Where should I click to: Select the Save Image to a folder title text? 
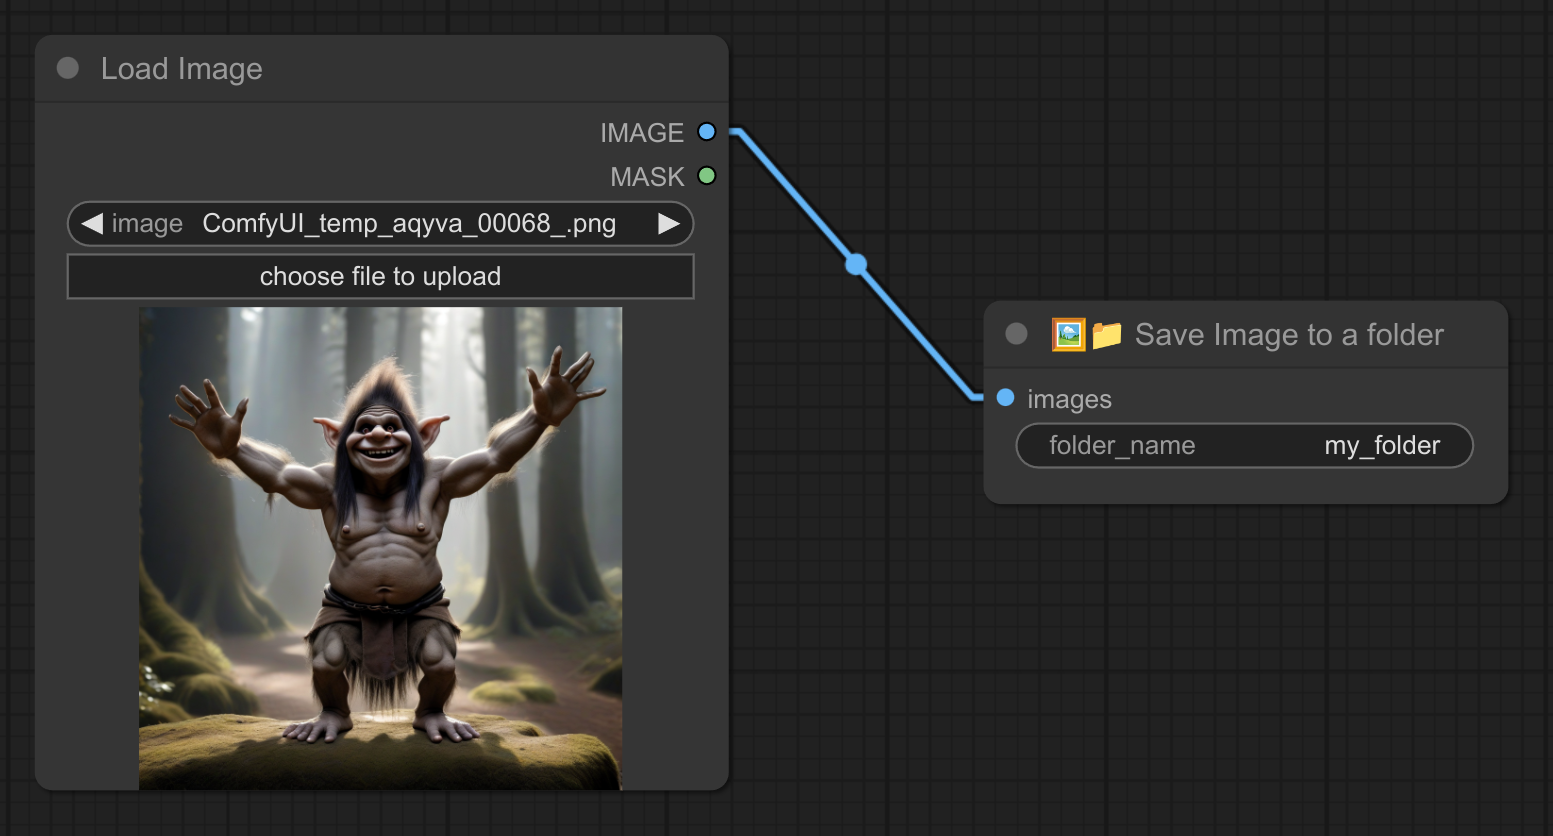tap(1288, 335)
